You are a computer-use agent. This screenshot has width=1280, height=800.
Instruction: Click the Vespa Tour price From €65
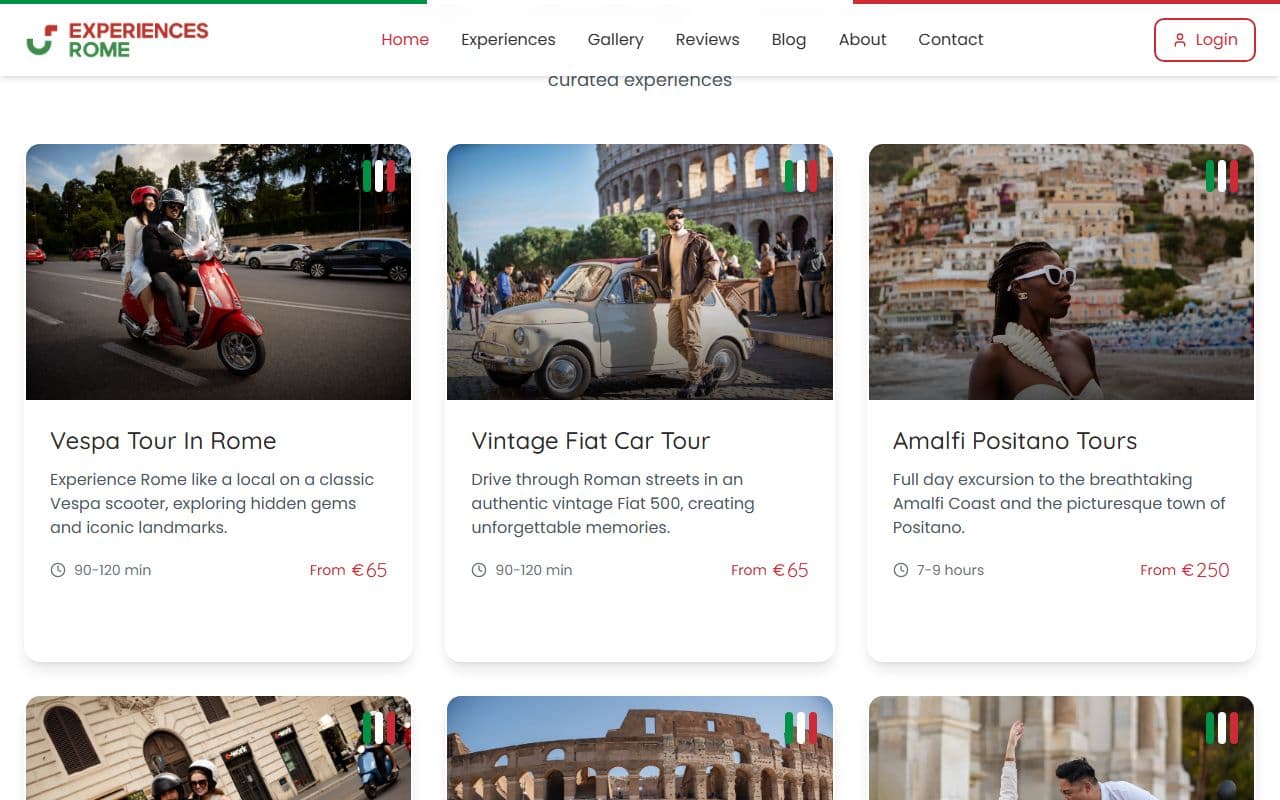[348, 570]
